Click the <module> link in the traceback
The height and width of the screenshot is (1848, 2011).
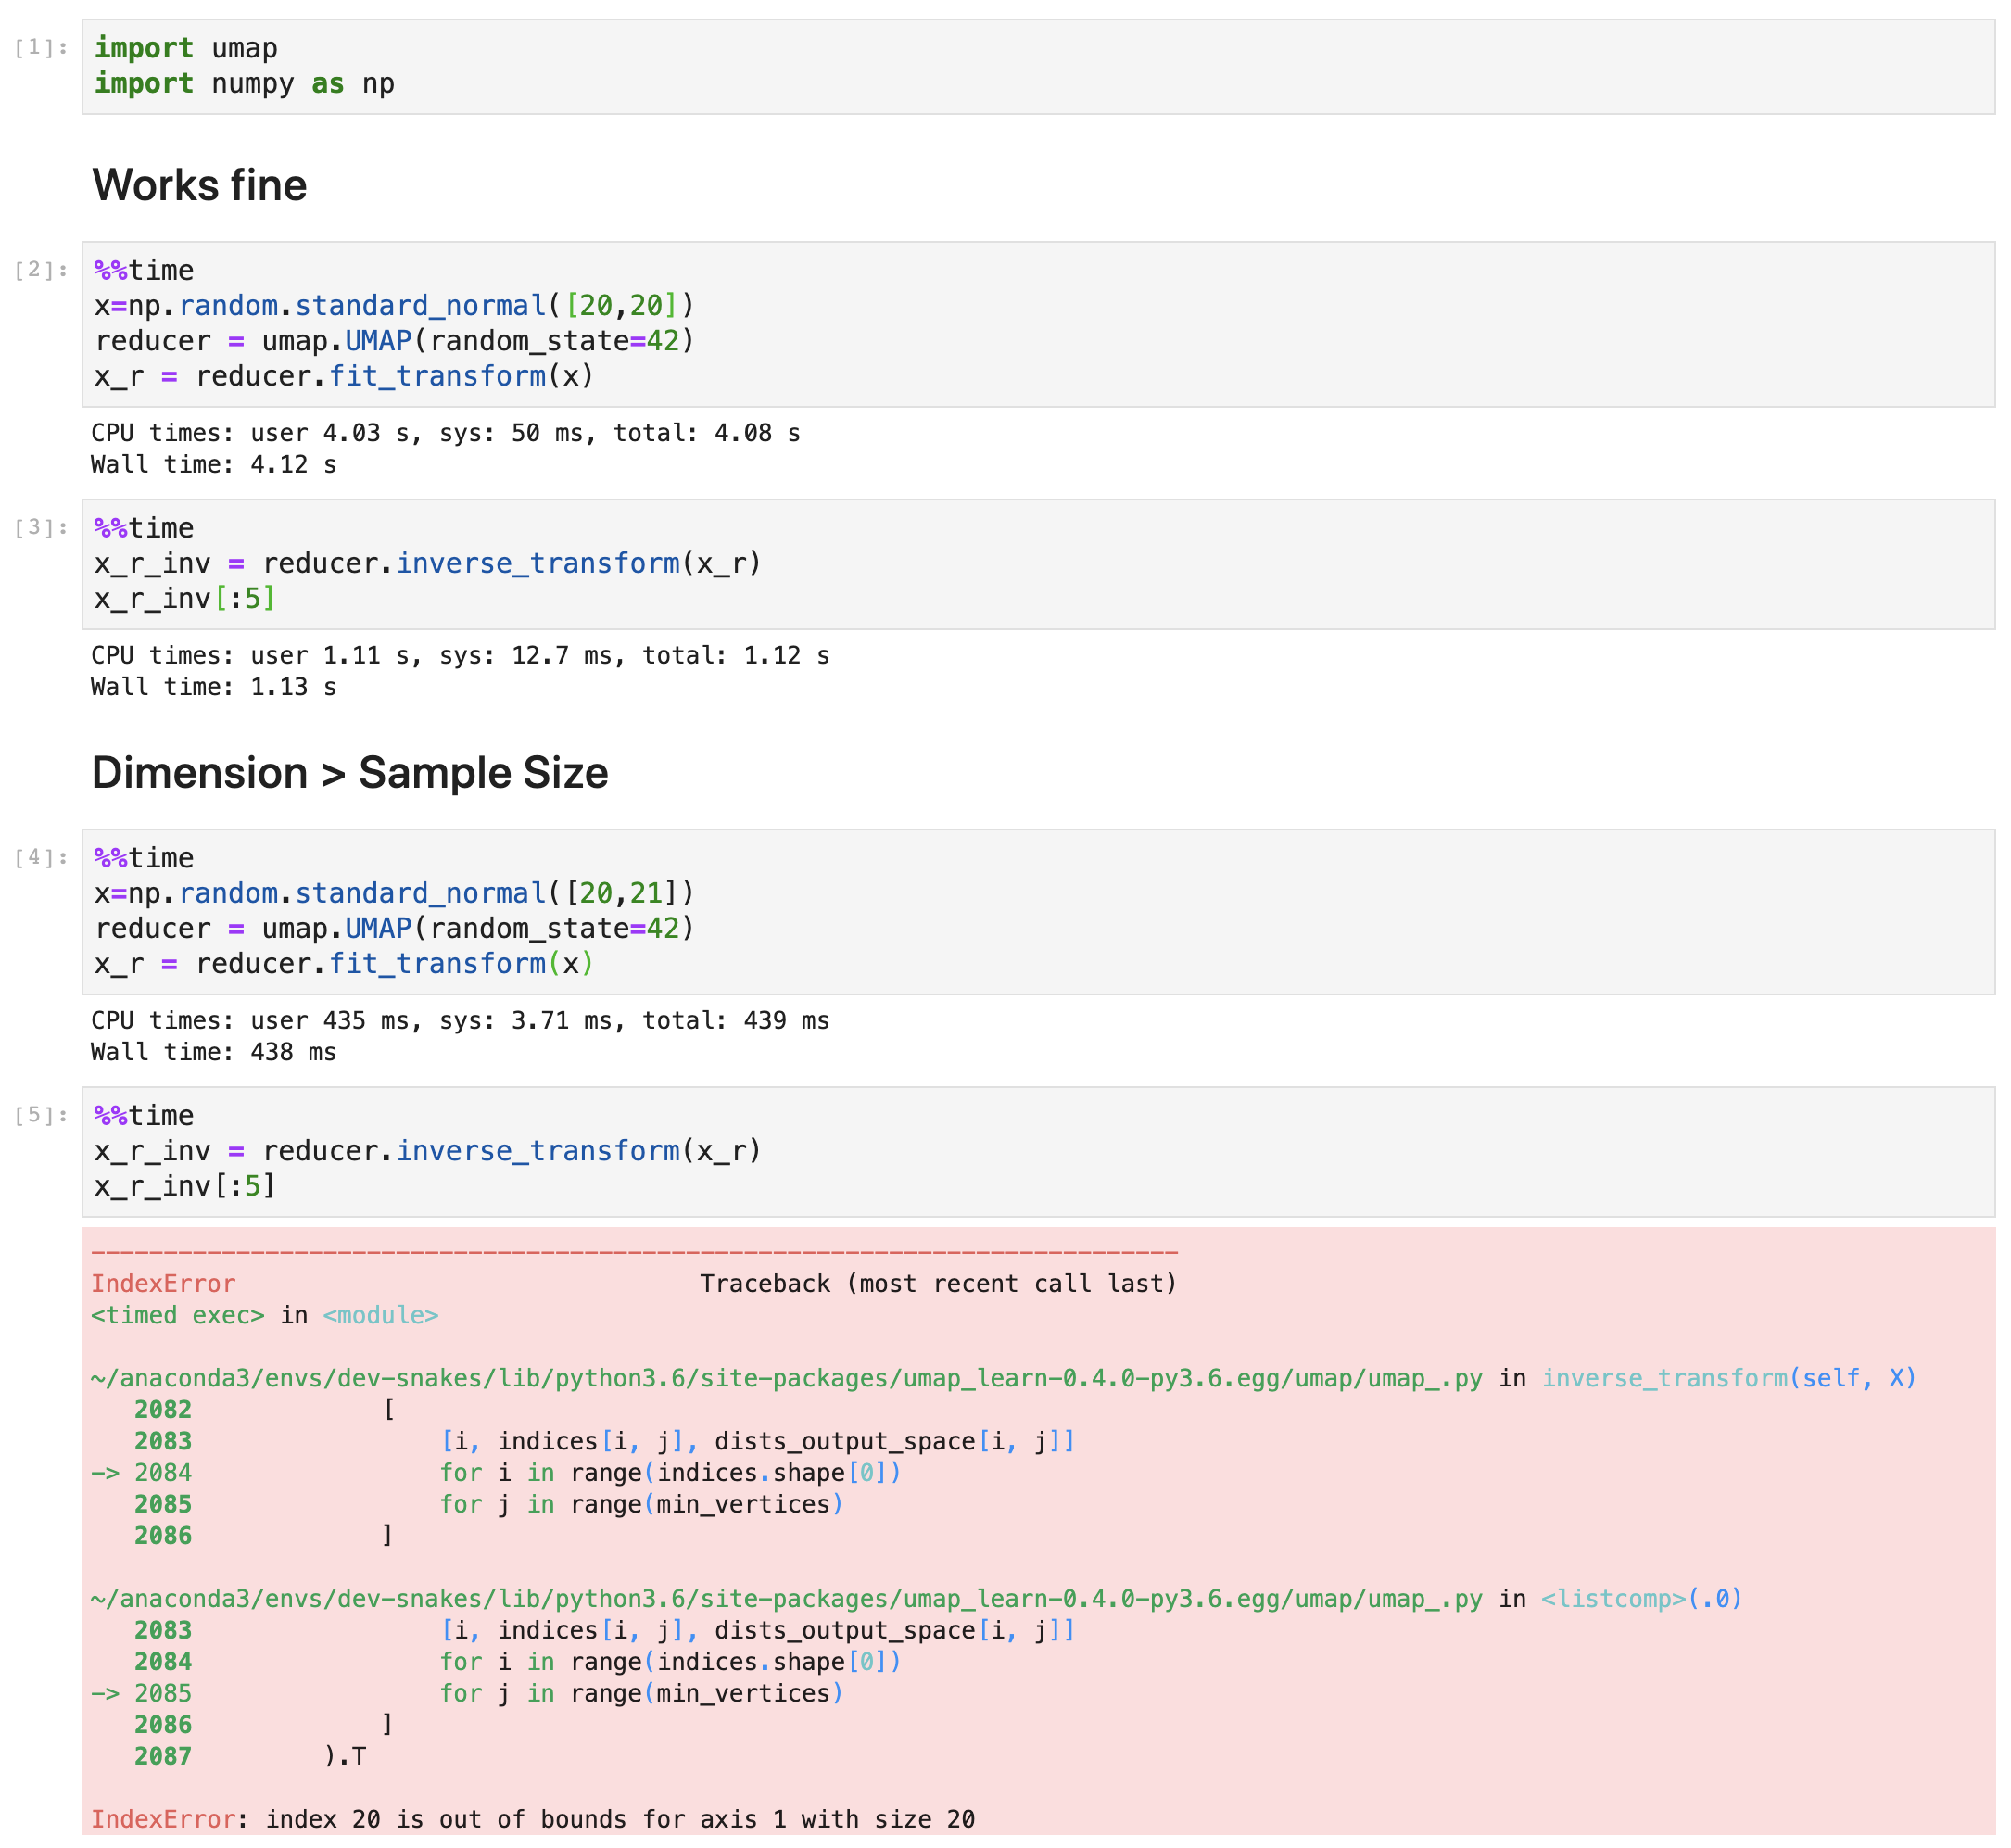(382, 1315)
